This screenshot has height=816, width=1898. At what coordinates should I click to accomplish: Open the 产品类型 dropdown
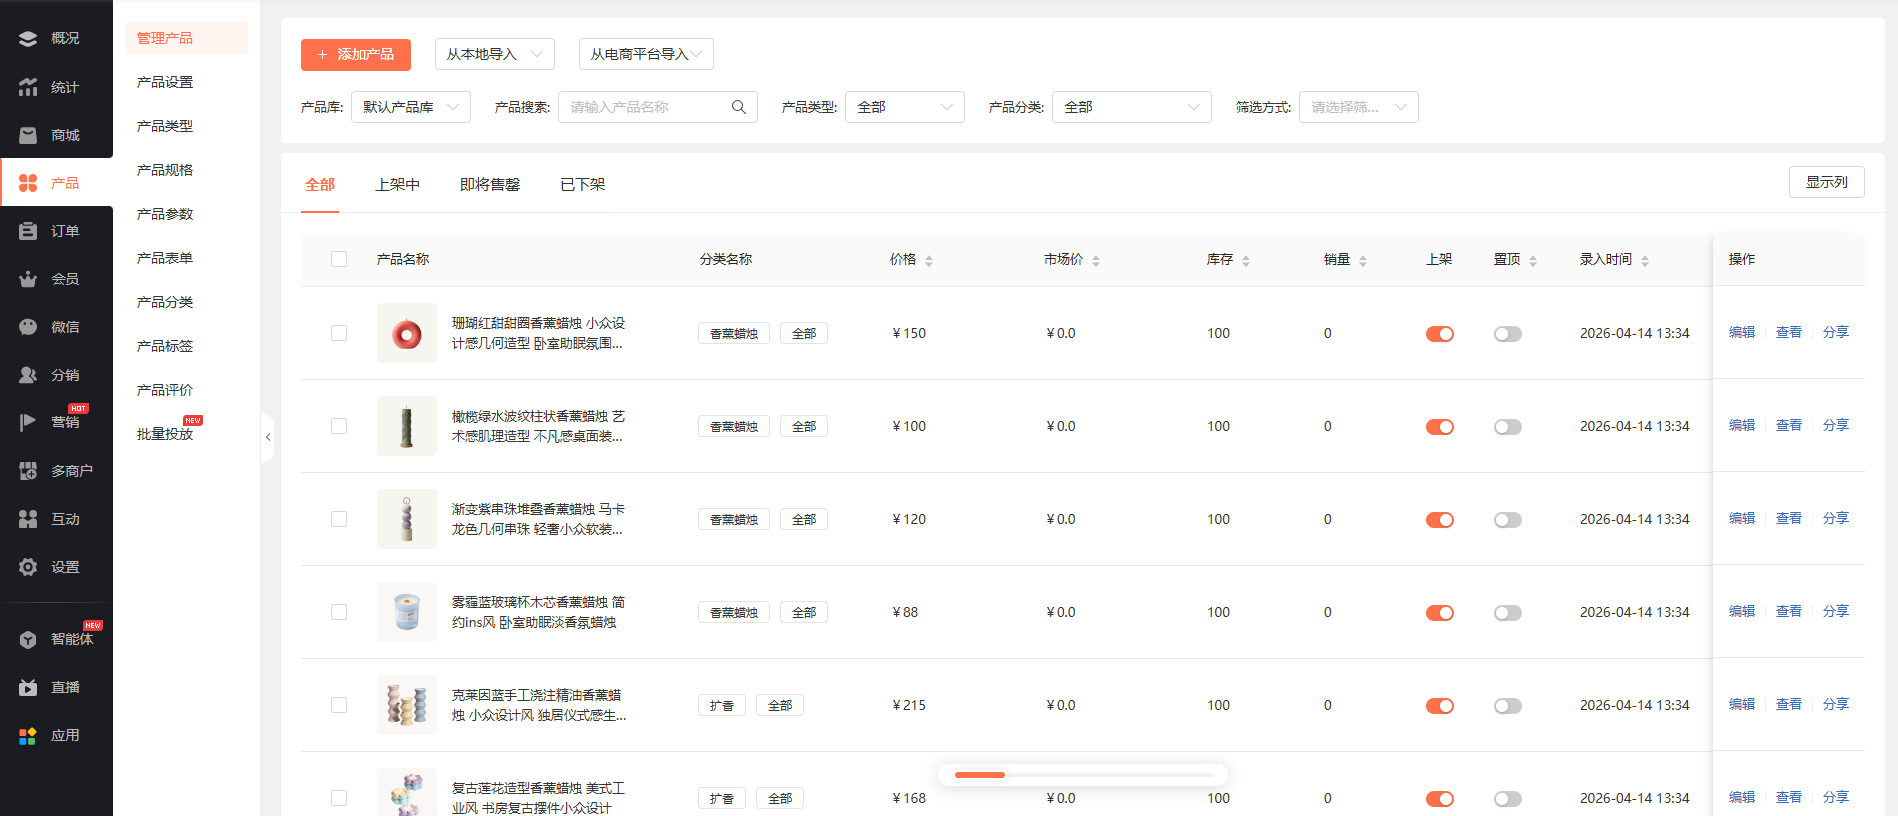(904, 107)
